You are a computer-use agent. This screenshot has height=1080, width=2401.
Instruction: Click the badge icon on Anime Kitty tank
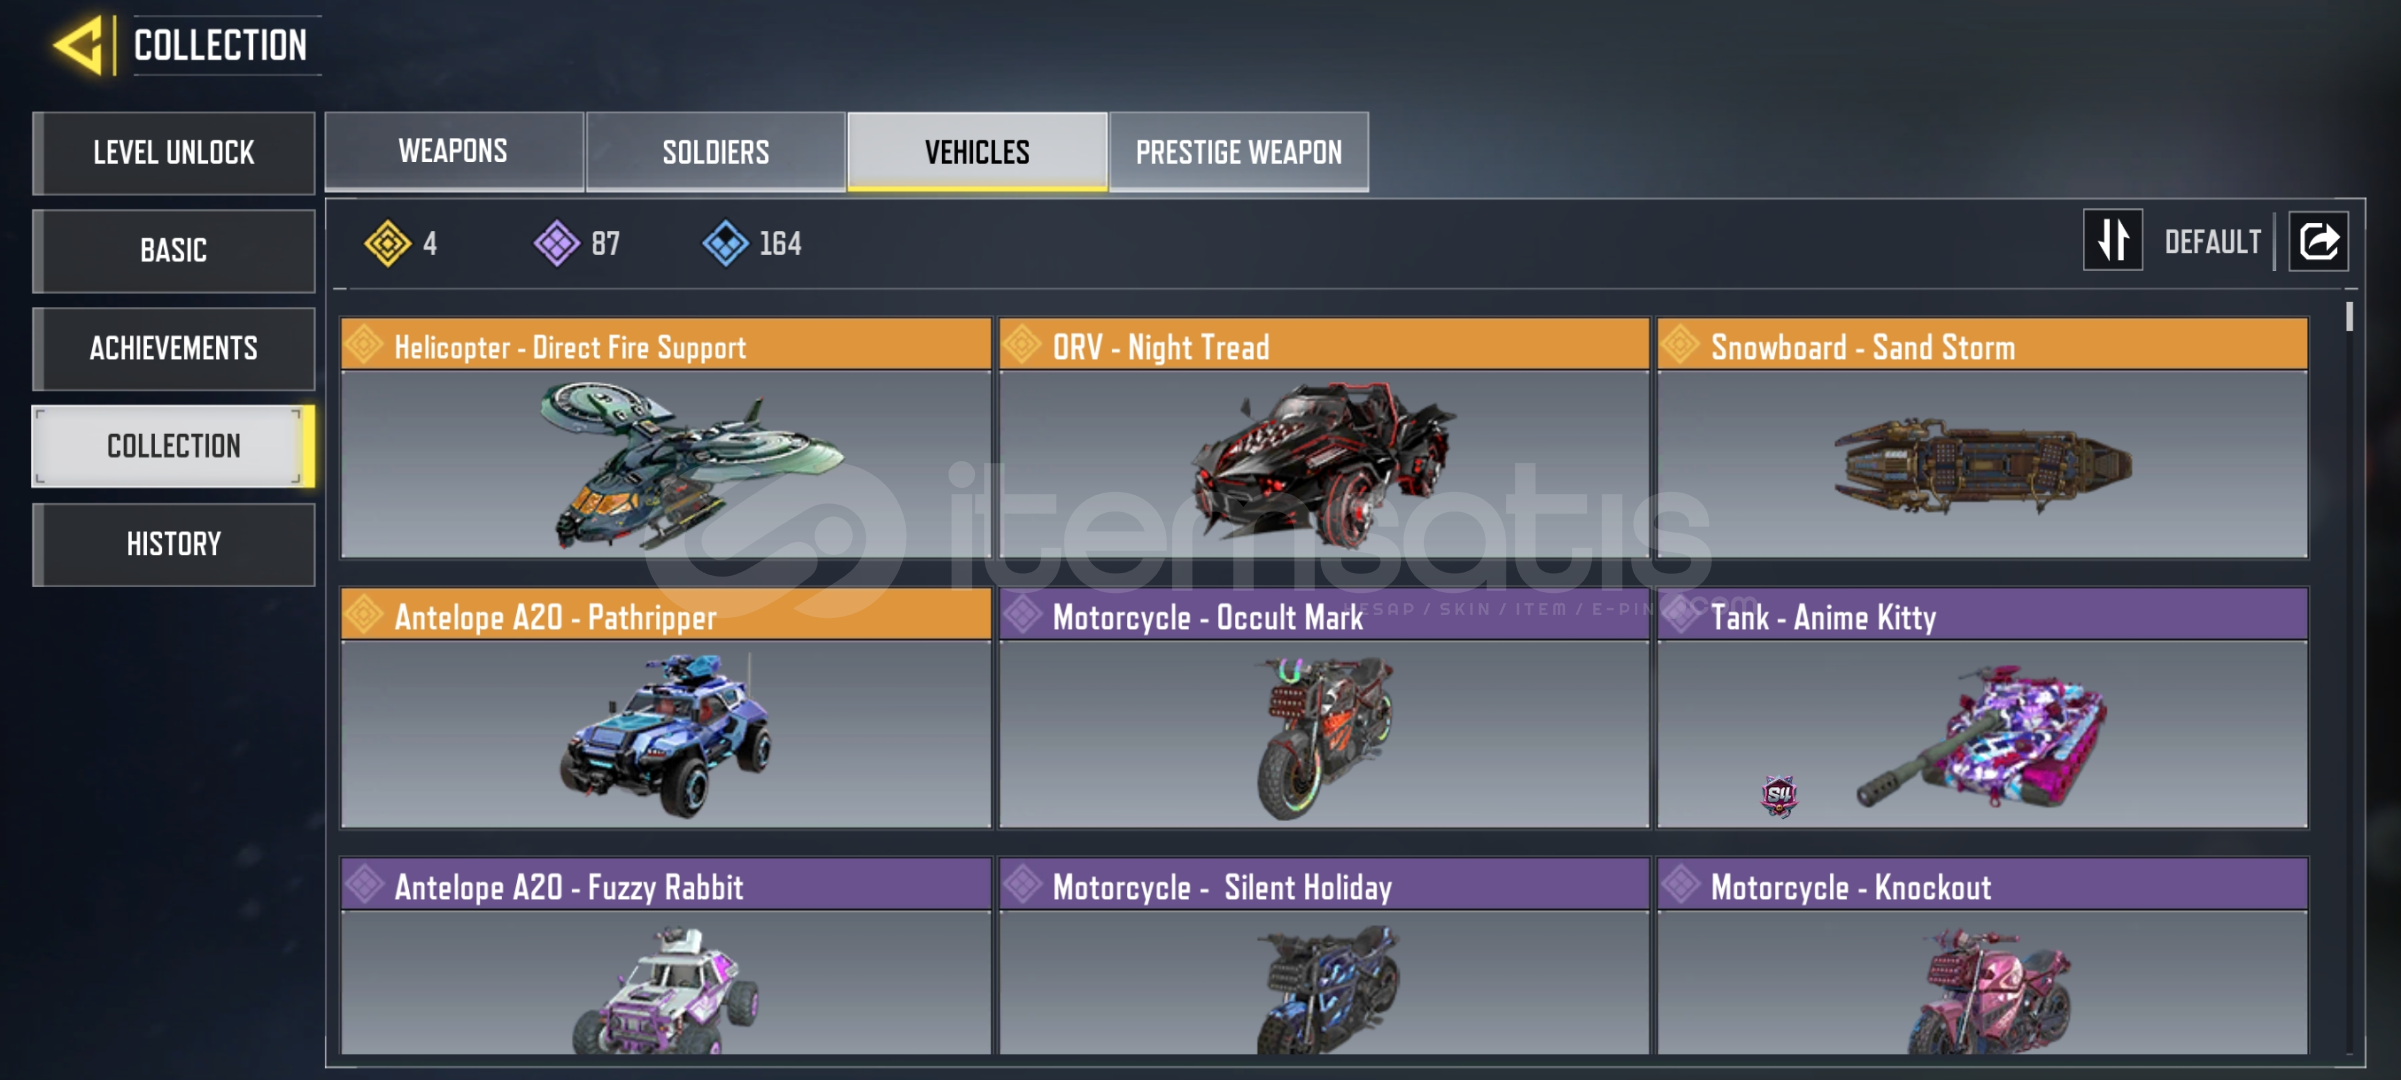coord(1779,796)
